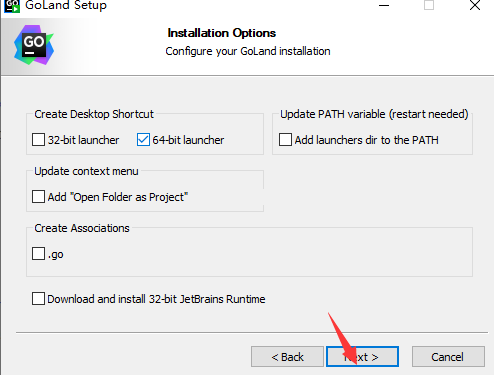Tick Add launchers dir to the PATH
This screenshot has height=375, width=494.
[x=285, y=140]
